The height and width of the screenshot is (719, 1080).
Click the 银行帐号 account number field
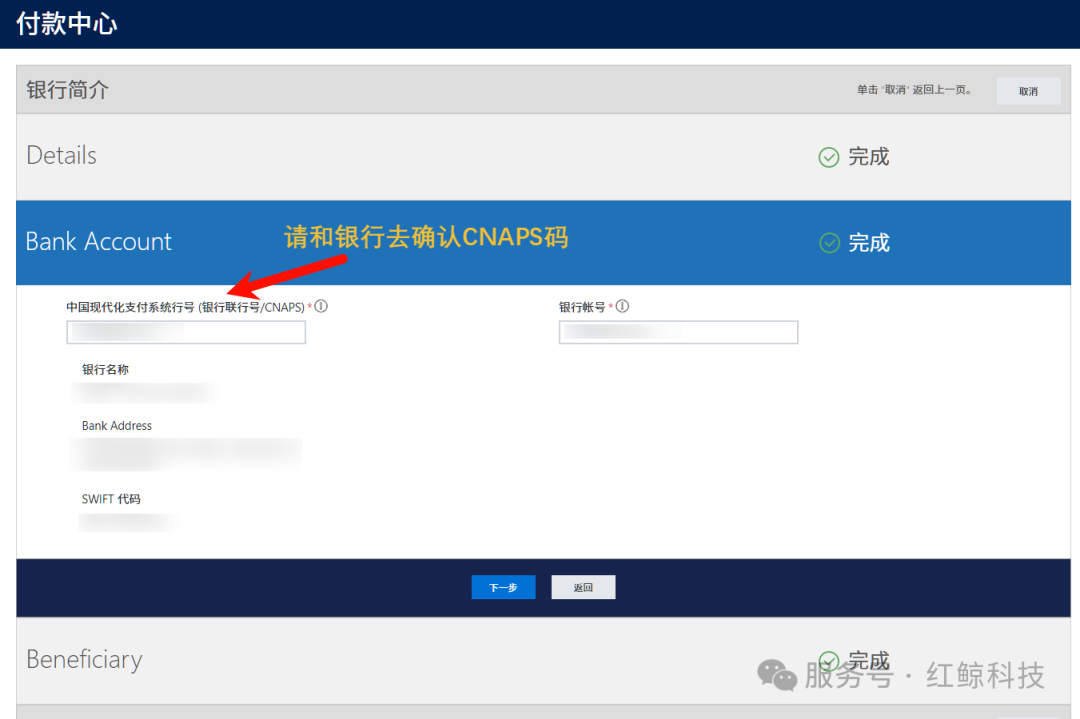[x=678, y=332]
